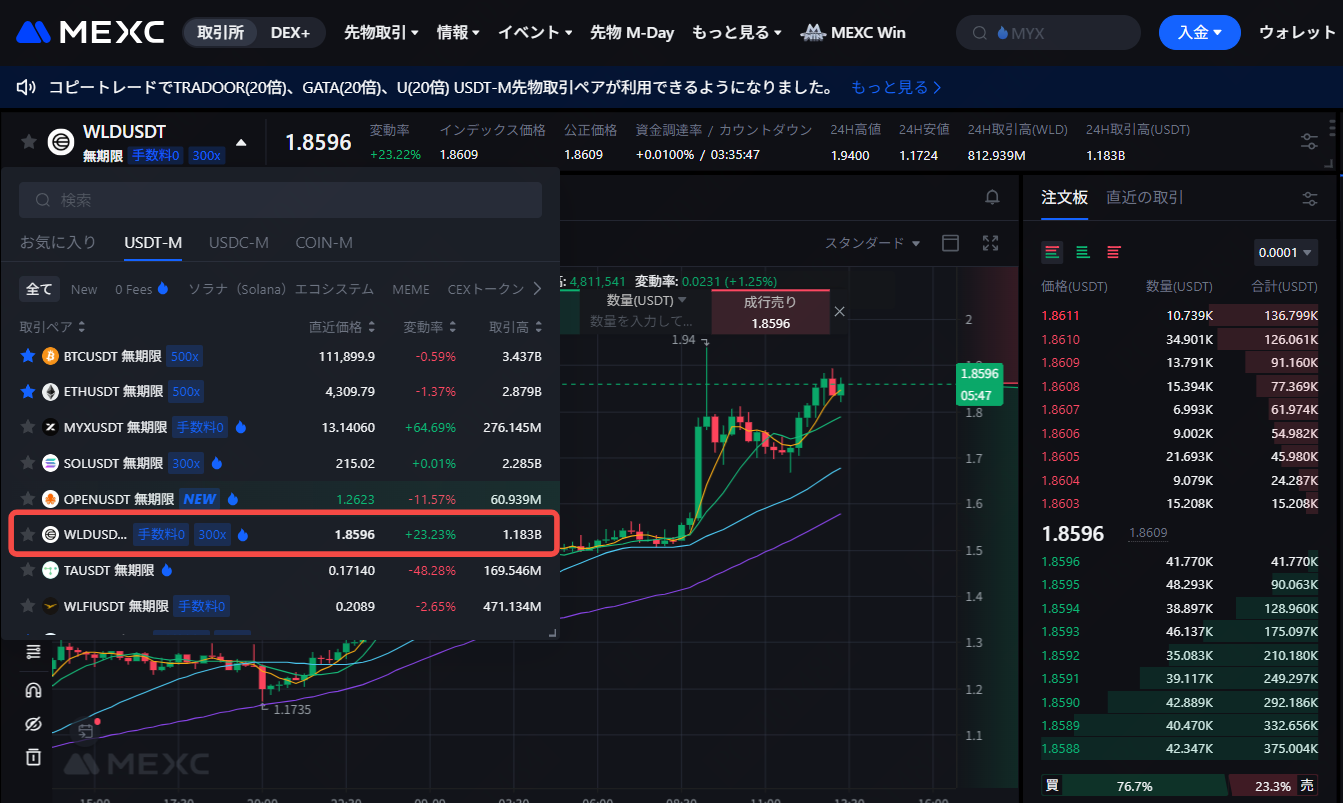Screen dimensions: 1343x803
Task: Enter fullscreen chart mode
Action: (991, 243)
